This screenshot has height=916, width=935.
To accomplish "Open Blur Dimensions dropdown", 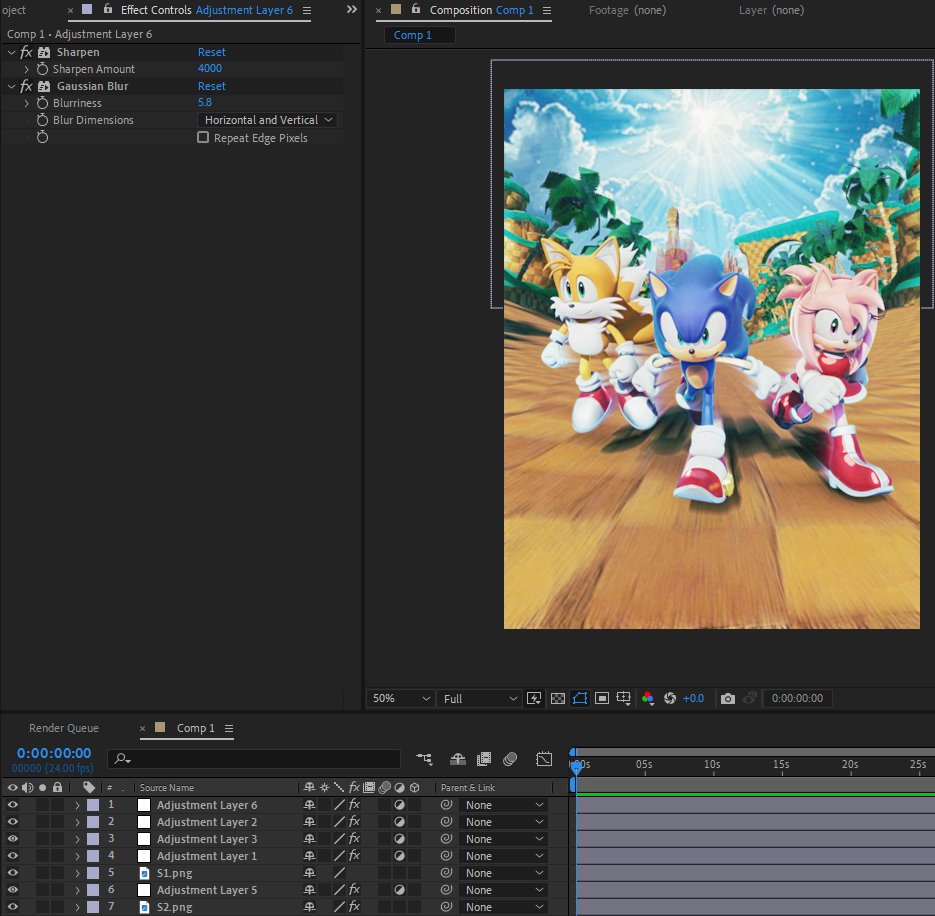I will click(x=267, y=120).
